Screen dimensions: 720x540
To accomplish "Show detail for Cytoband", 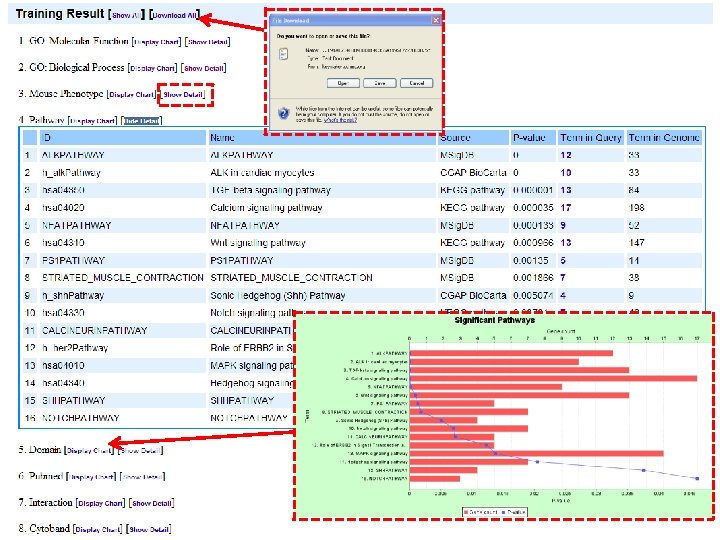I will (149, 529).
